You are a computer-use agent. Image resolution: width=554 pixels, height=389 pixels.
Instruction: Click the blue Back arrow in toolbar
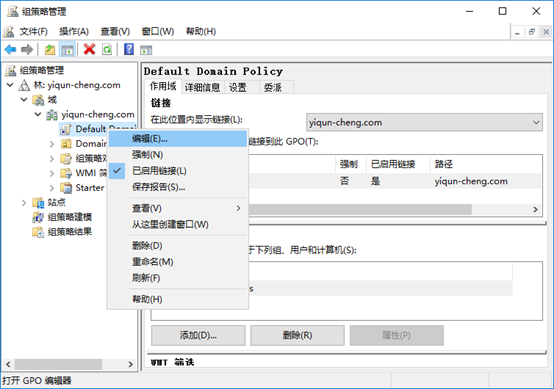coord(11,49)
